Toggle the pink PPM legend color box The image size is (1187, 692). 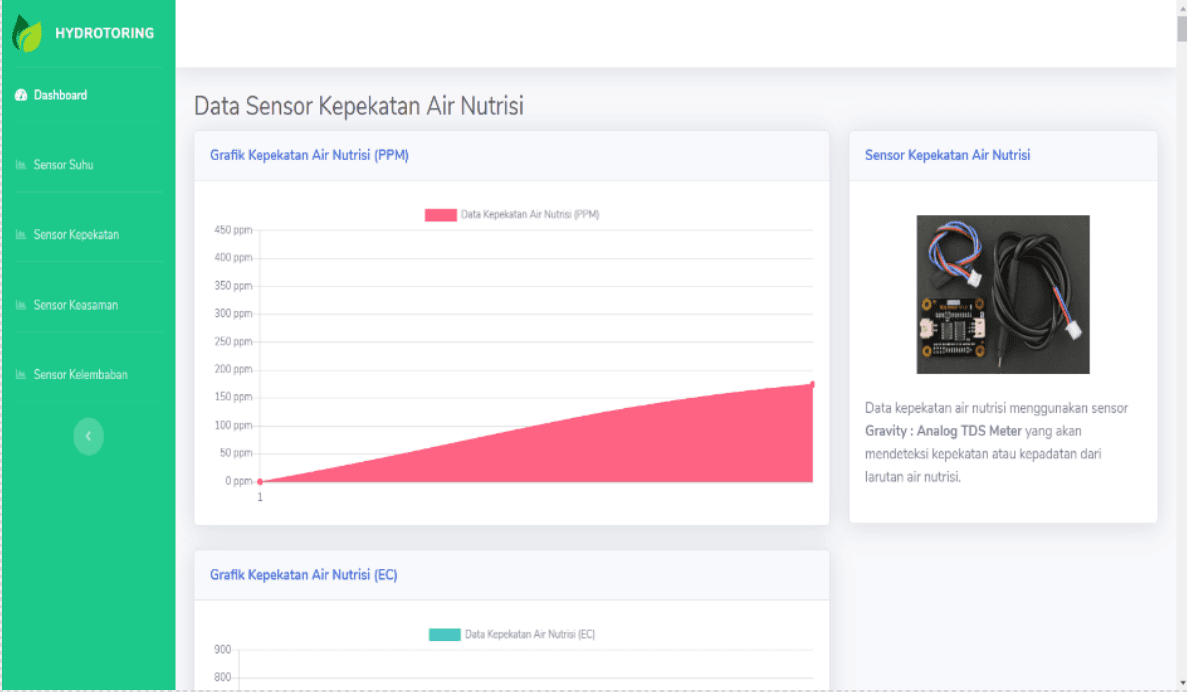click(441, 215)
